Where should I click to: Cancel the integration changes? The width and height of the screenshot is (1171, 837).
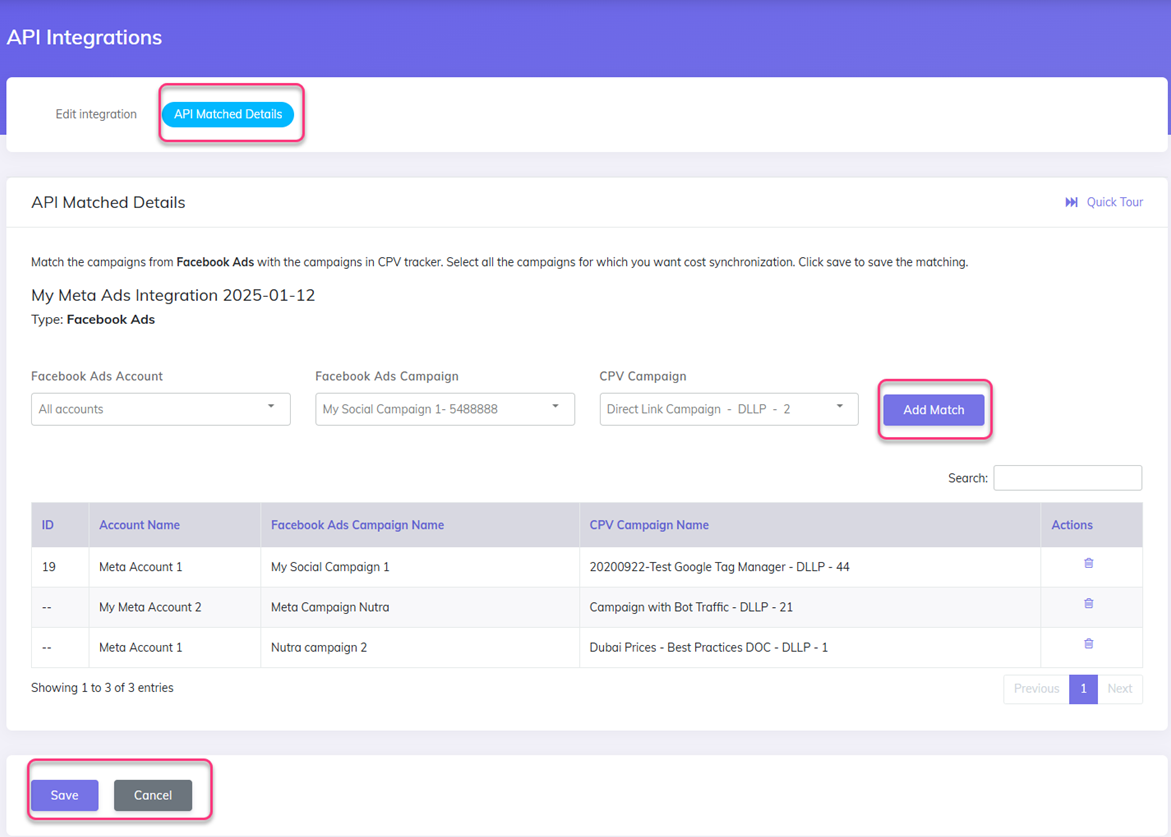coord(153,795)
